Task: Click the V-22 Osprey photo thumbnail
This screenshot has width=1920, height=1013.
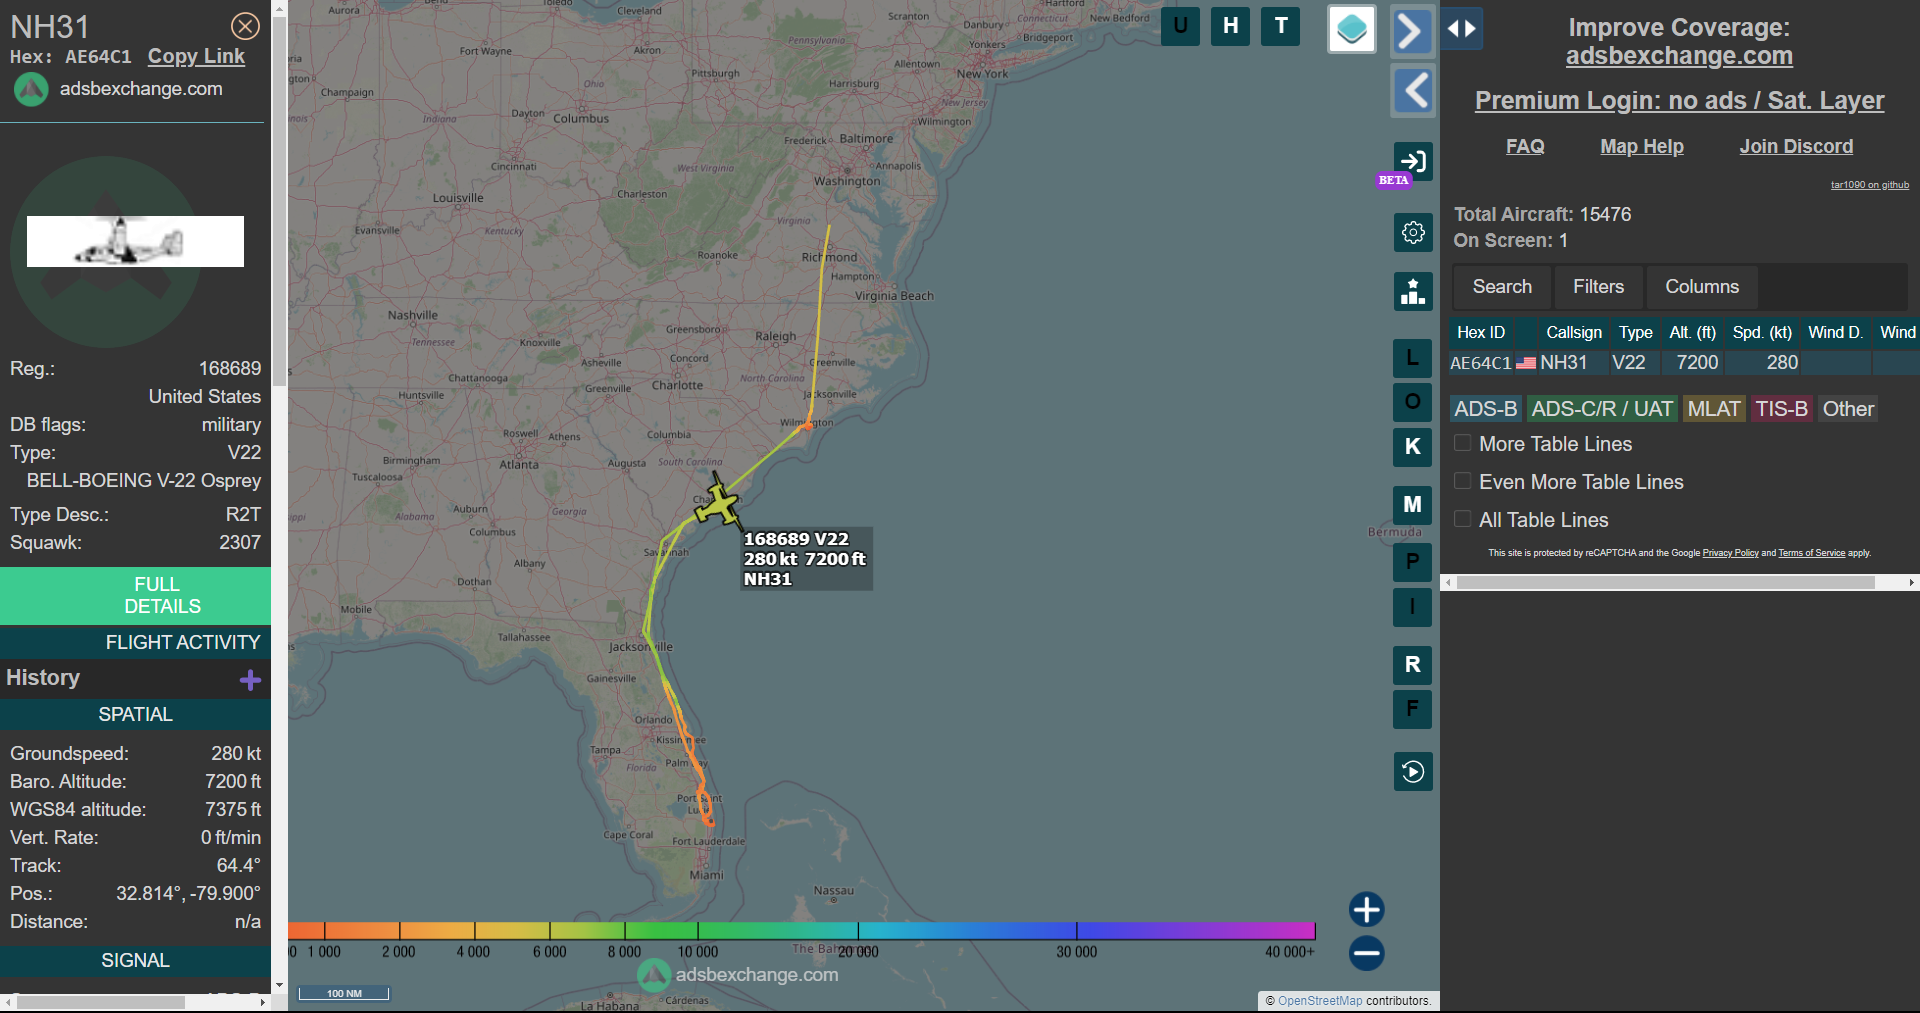Action: click(x=135, y=241)
